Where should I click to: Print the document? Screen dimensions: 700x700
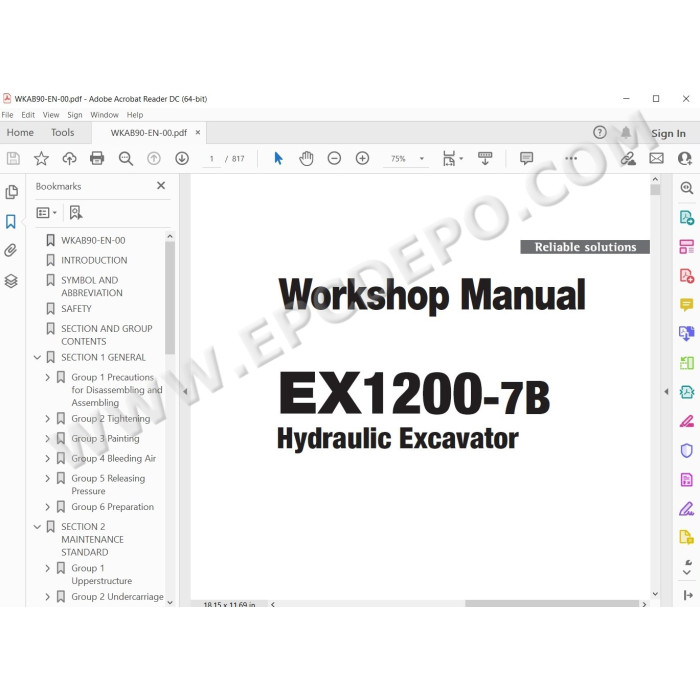click(x=97, y=158)
